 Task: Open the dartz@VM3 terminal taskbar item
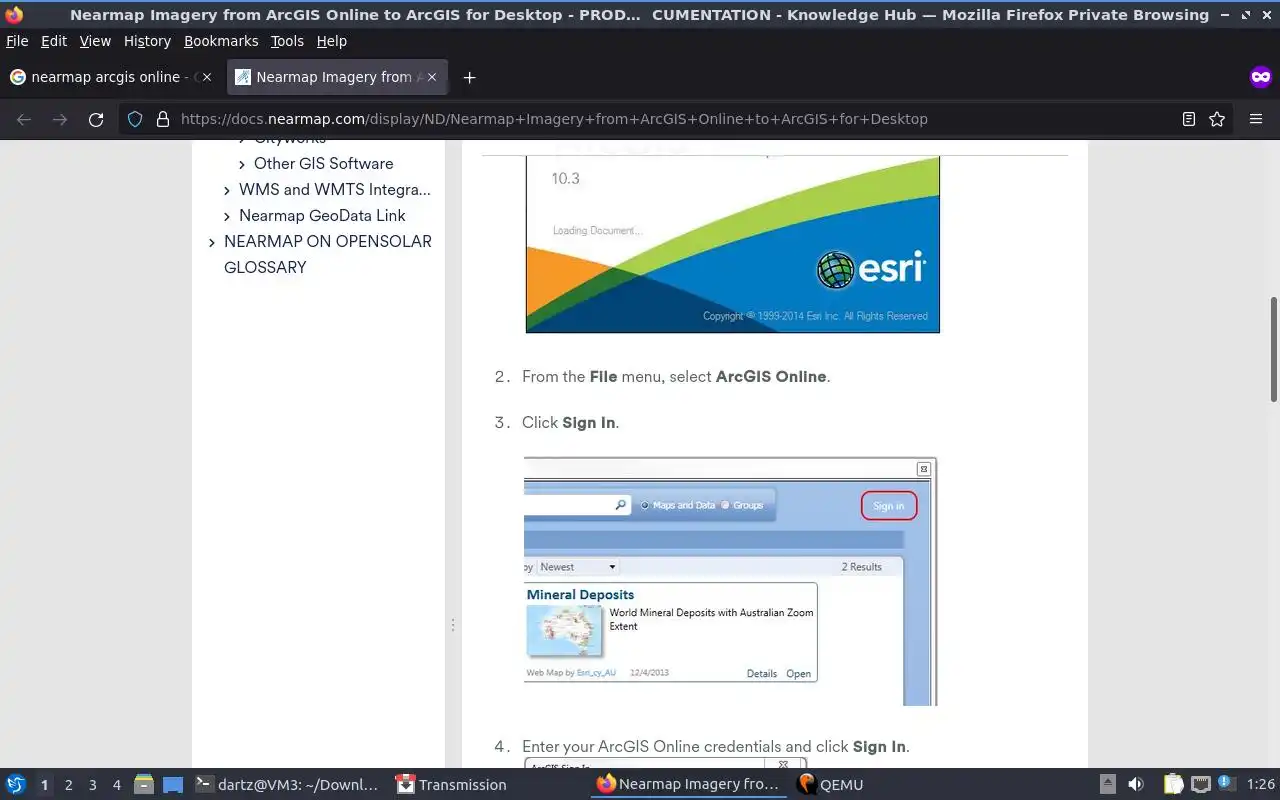click(x=287, y=785)
